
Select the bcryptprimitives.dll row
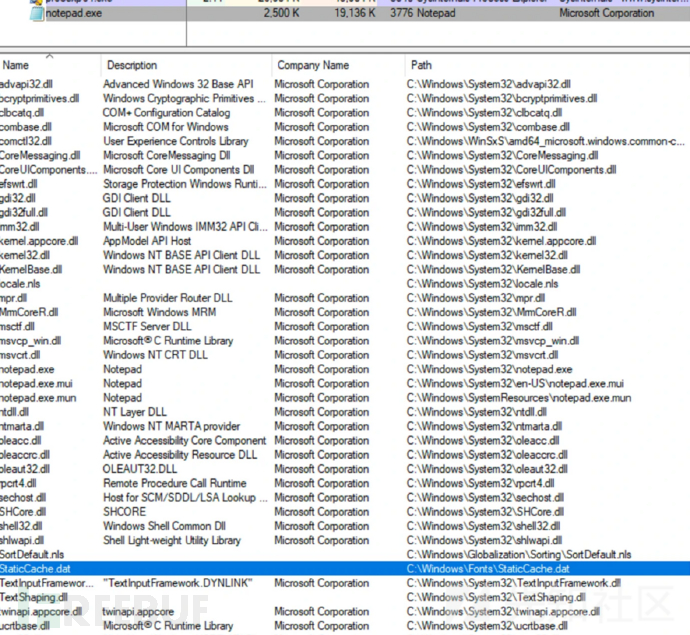point(45,99)
